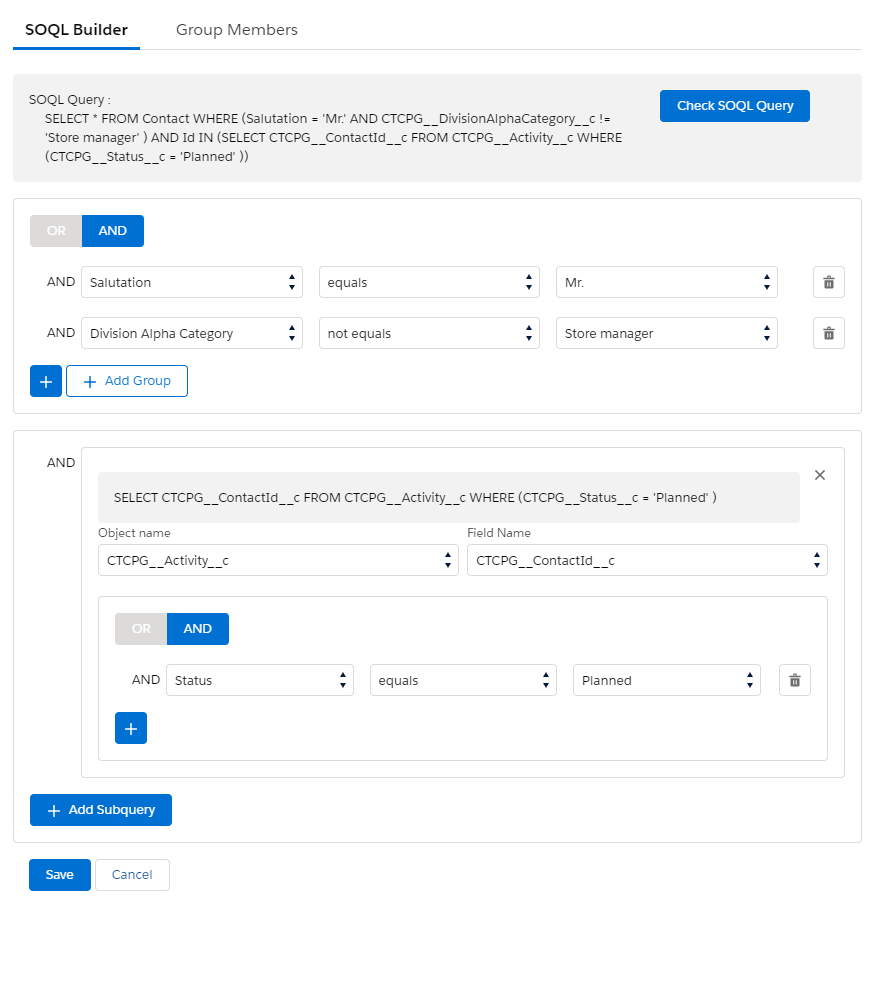Switch subquery logic to OR
This screenshot has width=876, height=981.
[141, 629]
